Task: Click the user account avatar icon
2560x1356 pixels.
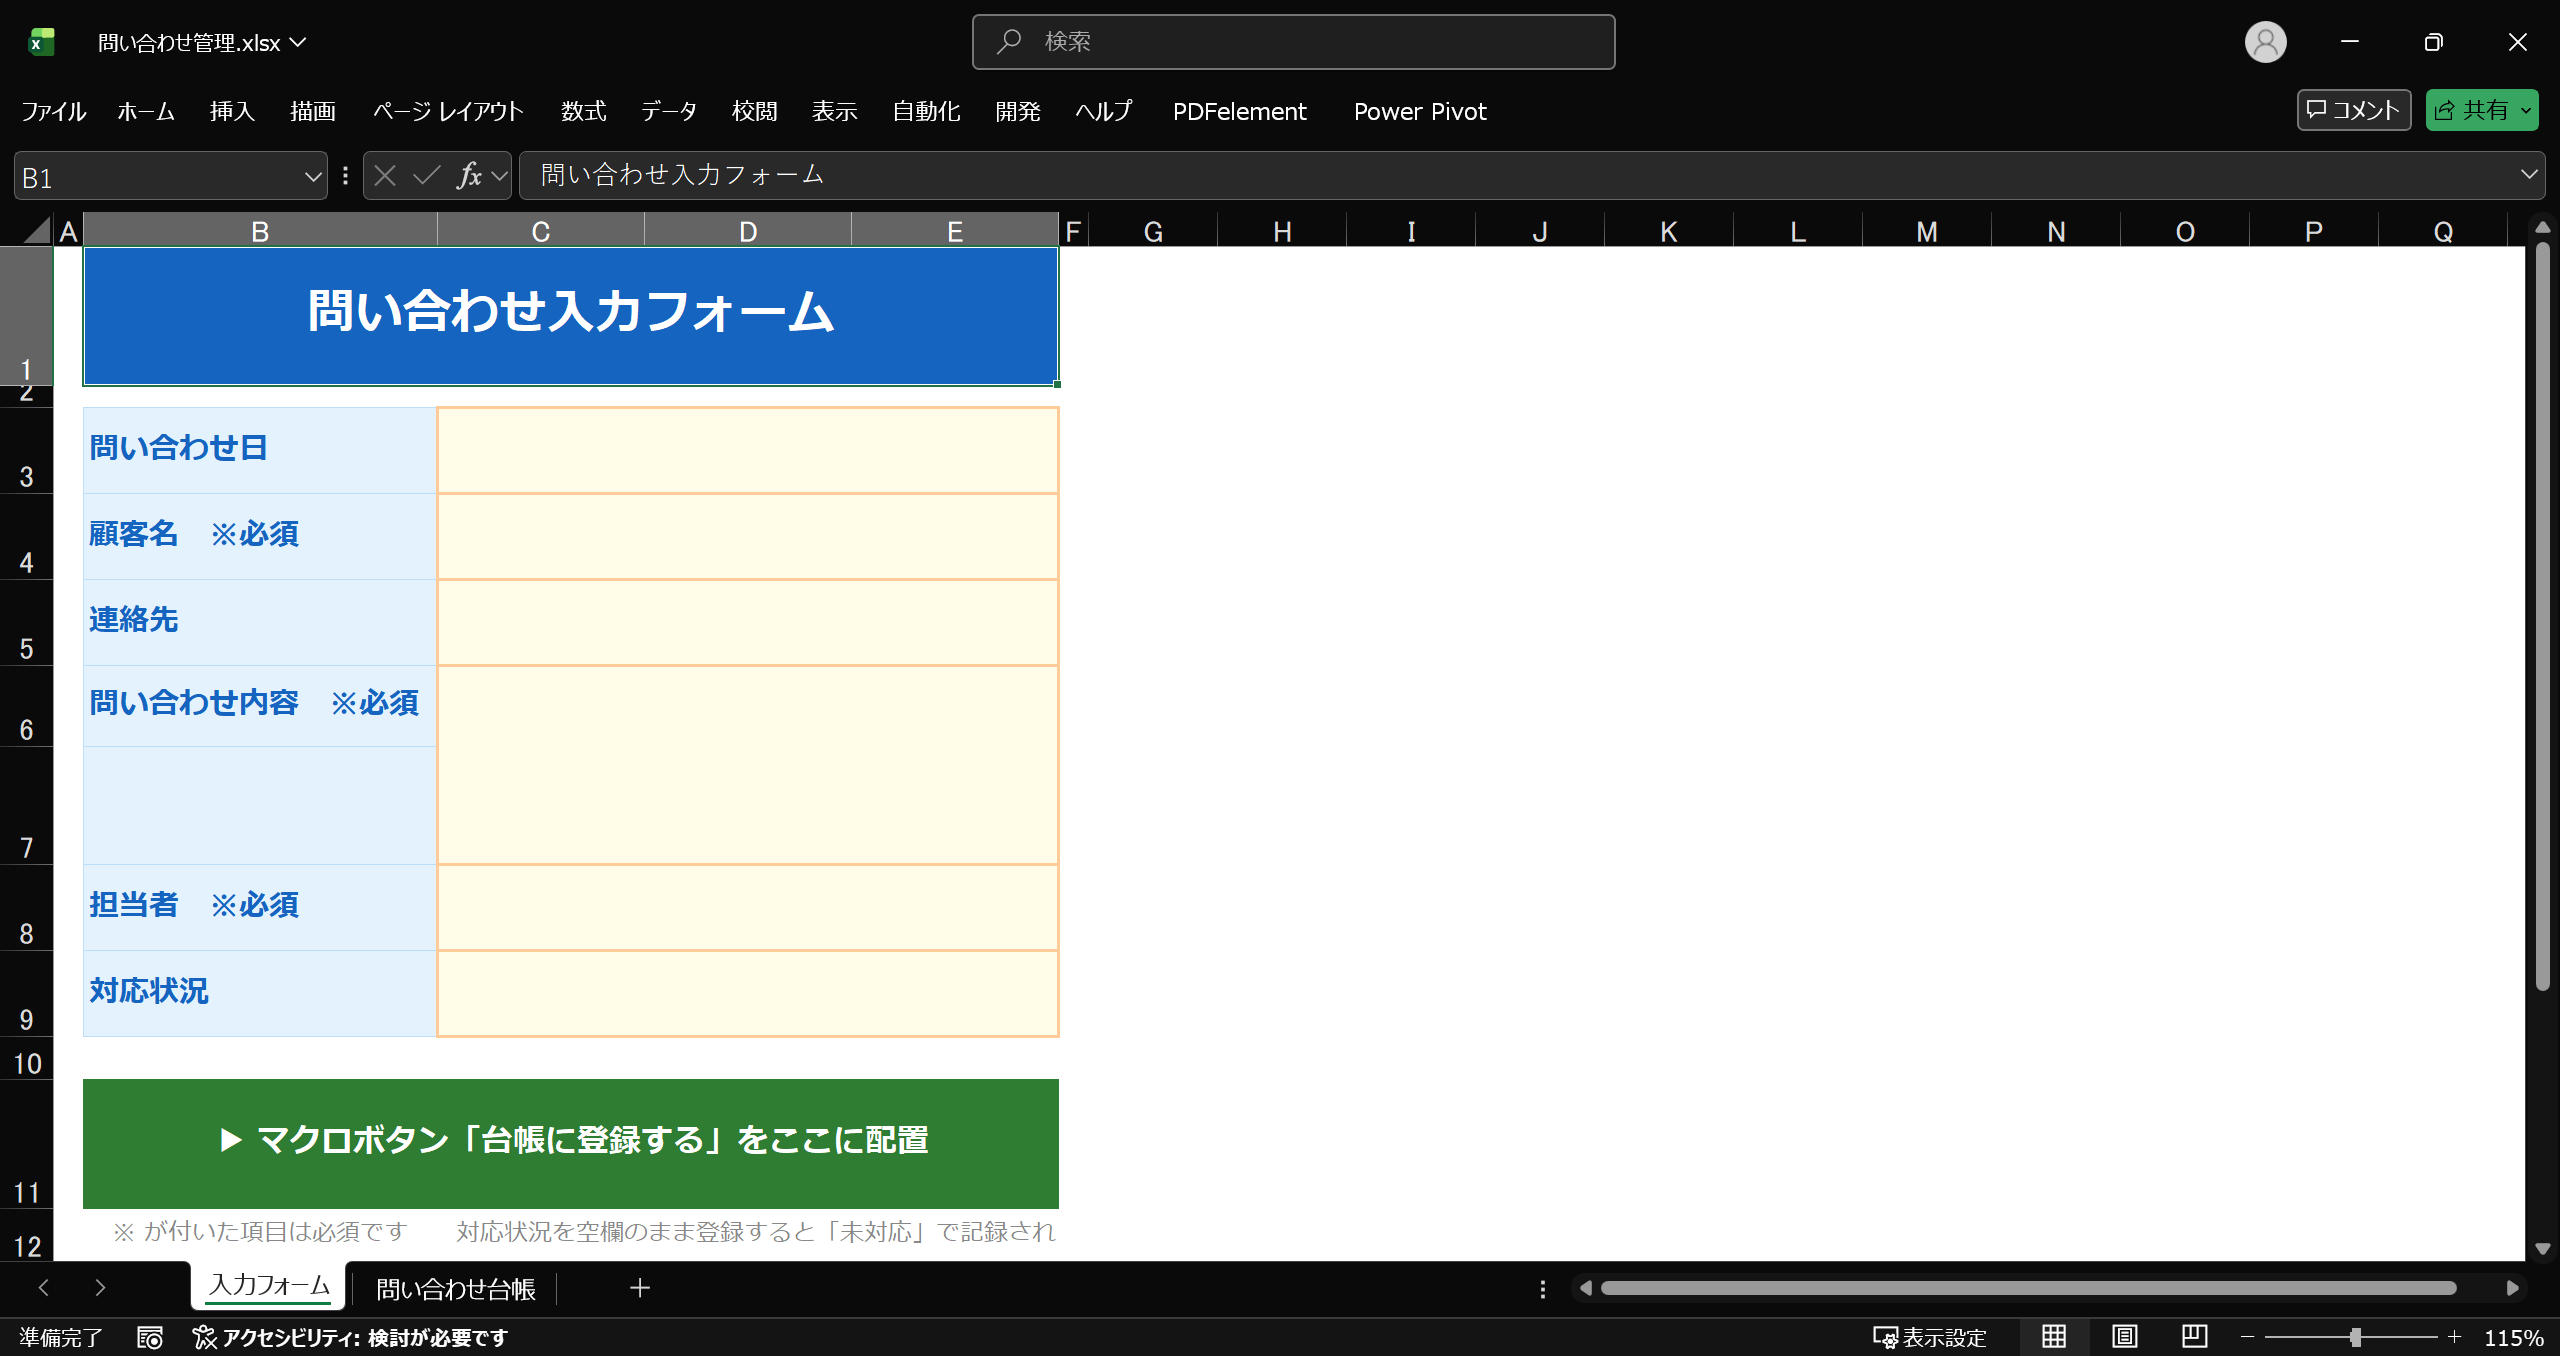Action: 2265,42
